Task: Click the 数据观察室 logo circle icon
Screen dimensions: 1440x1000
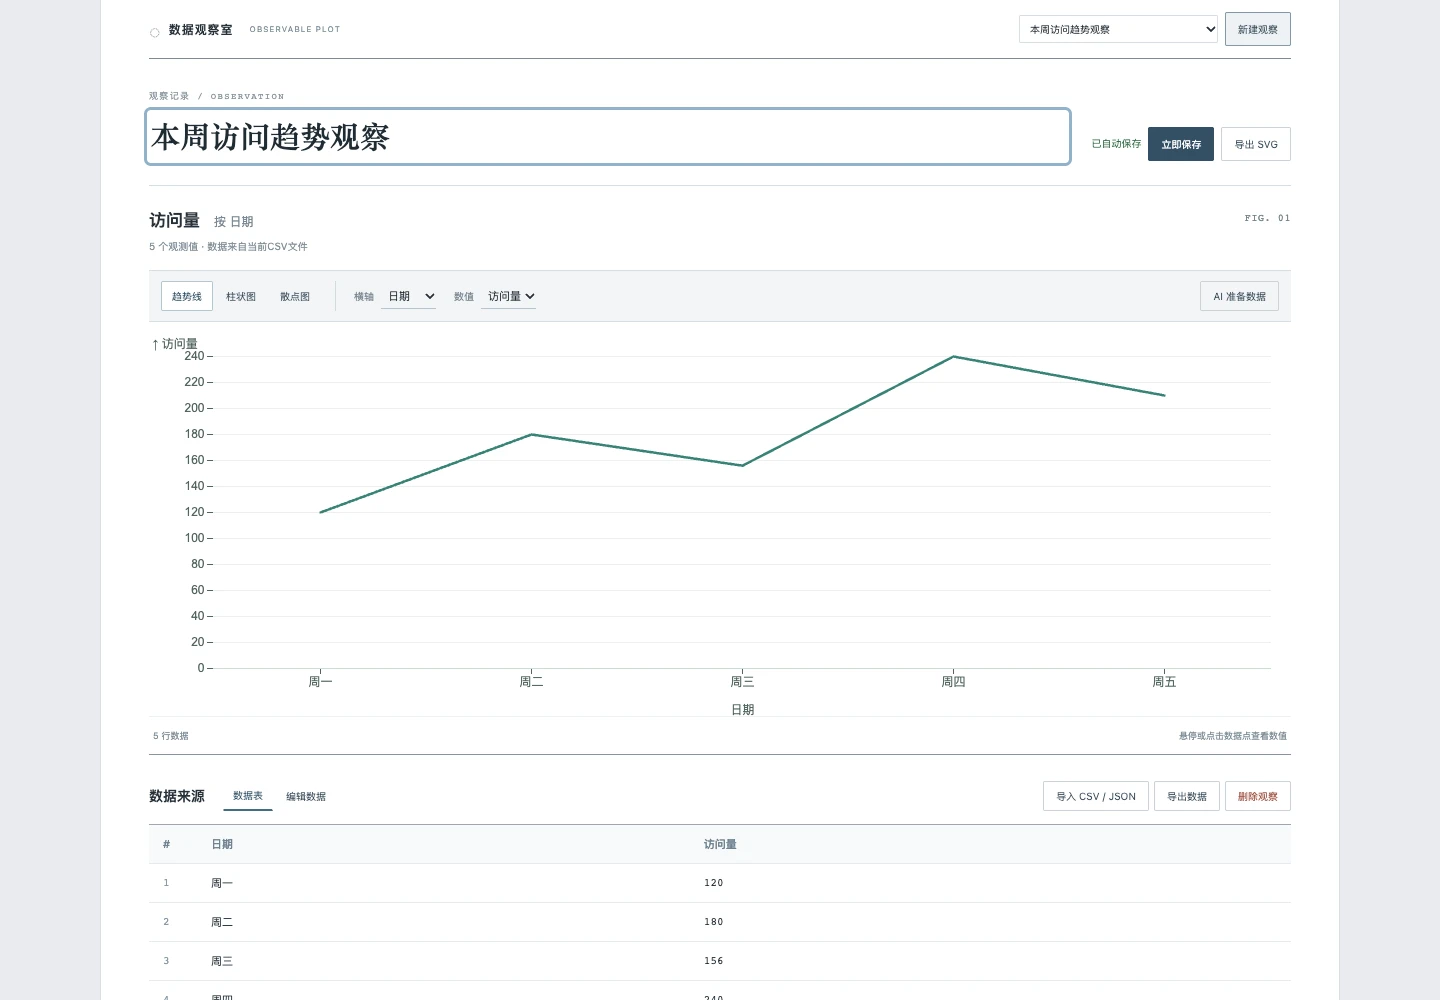Action: pyautogui.click(x=155, y=33)
